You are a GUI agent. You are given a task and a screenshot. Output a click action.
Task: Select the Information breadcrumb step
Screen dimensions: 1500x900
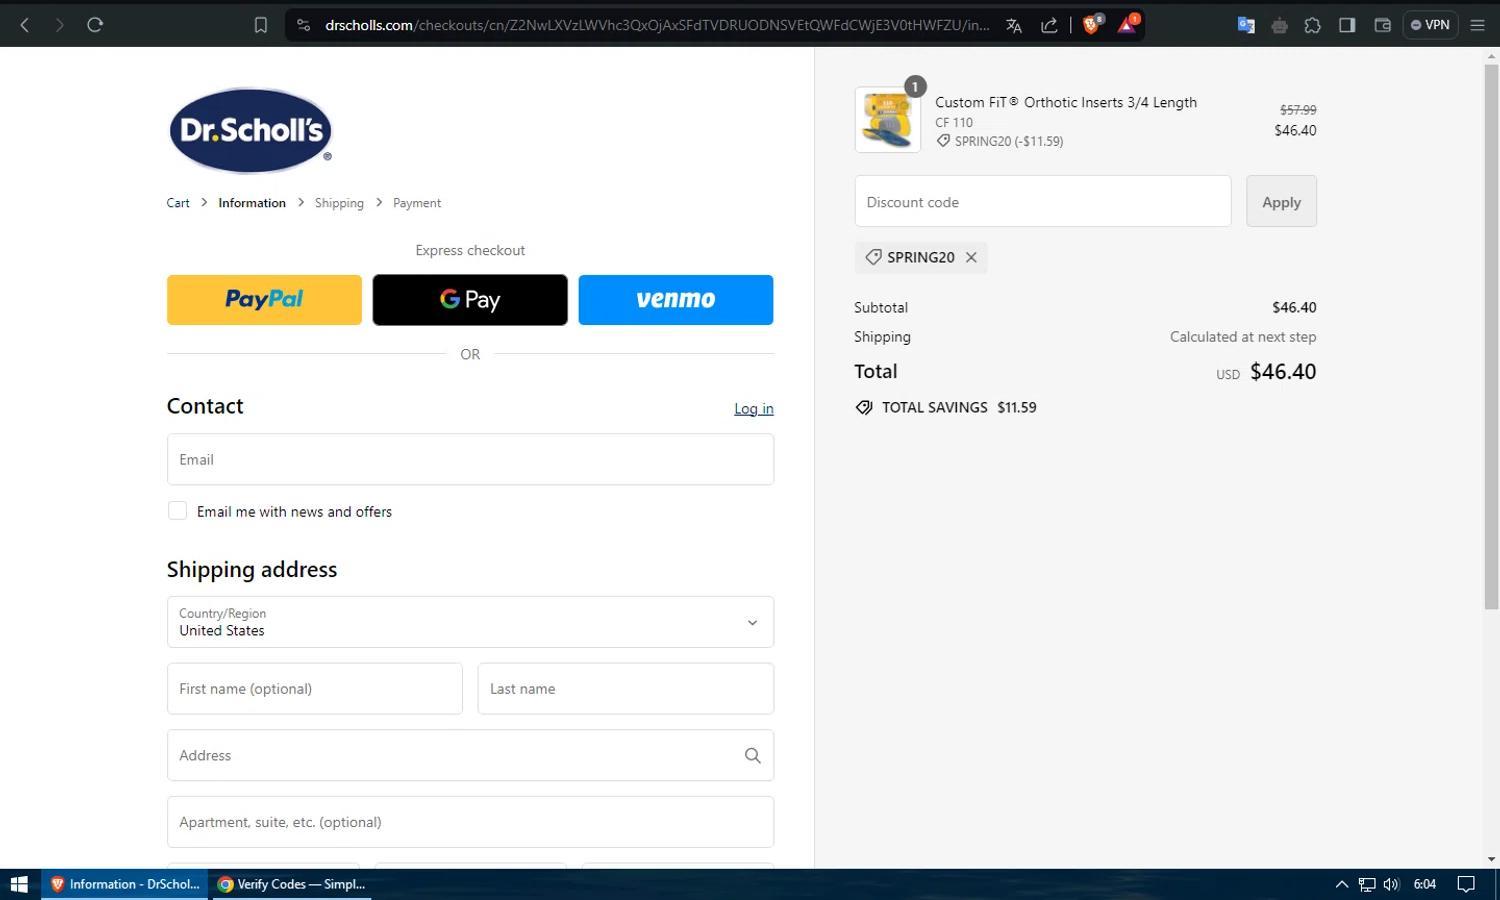point(252,203)
